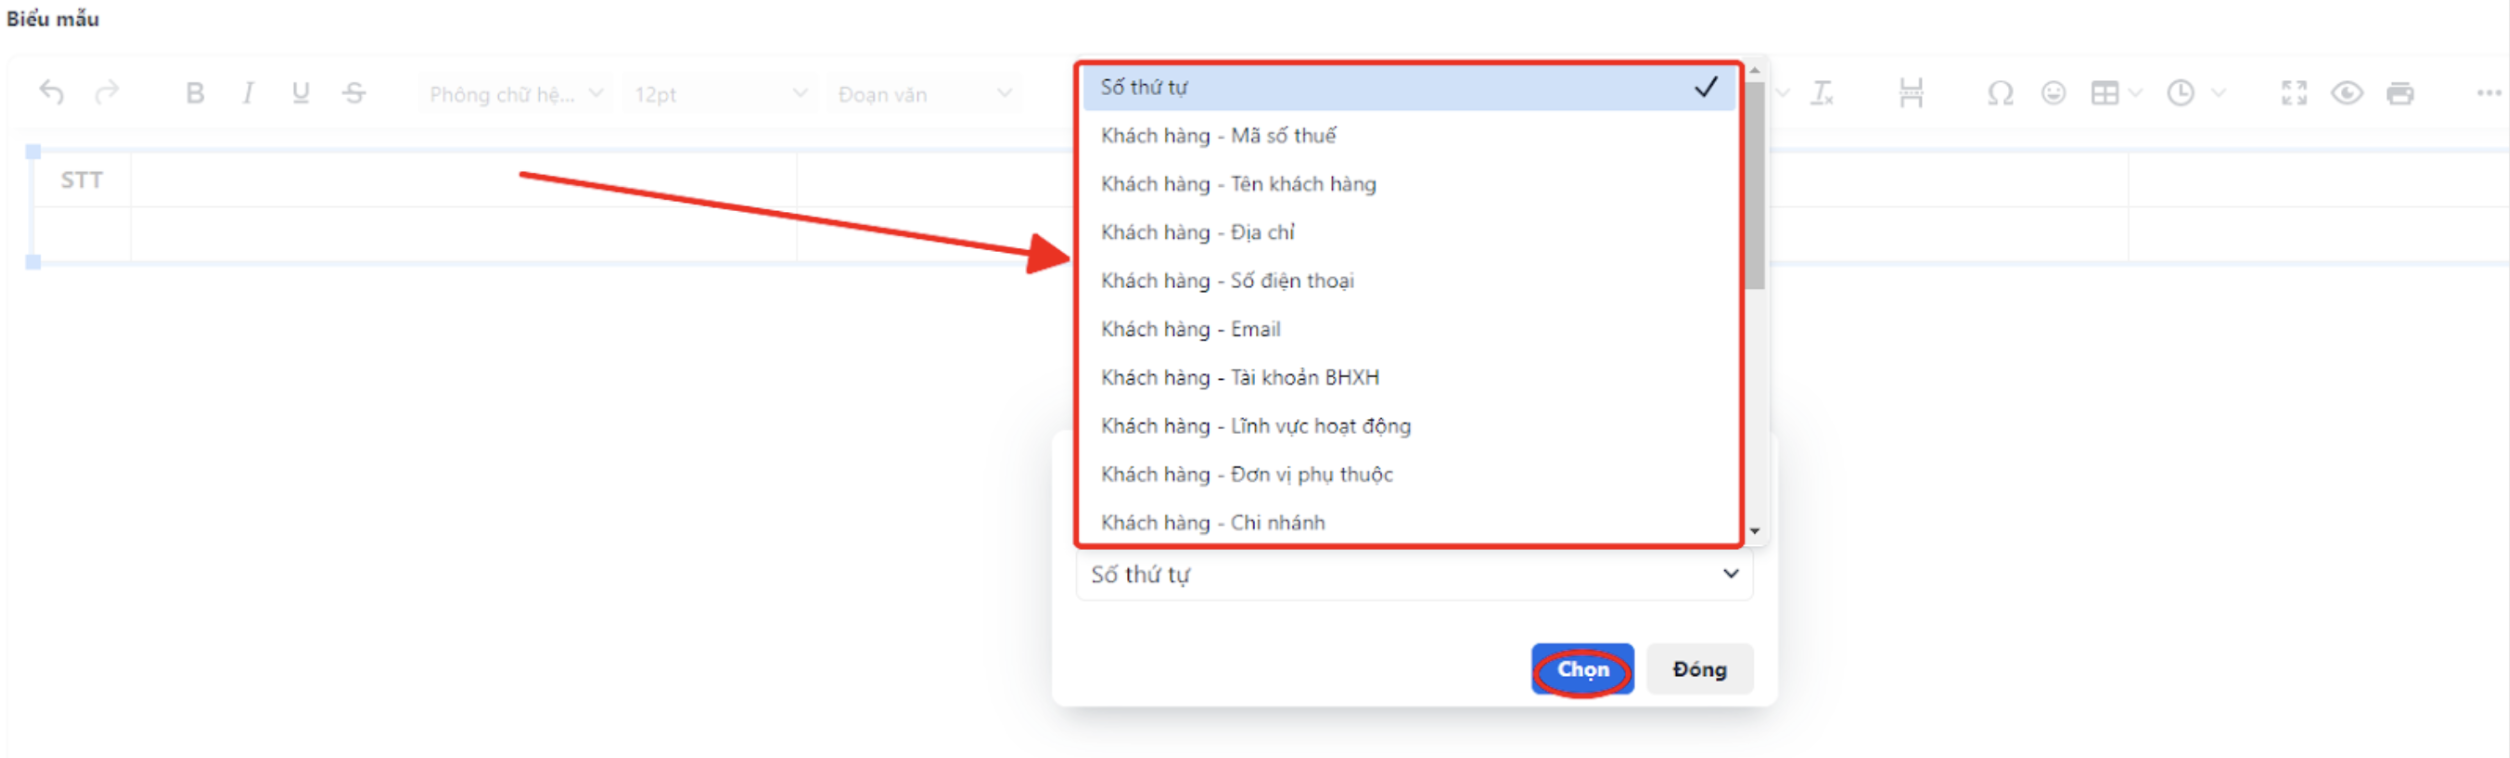
Task: Open the fullscreen view icon
Action: click(x=2295, y=92)
